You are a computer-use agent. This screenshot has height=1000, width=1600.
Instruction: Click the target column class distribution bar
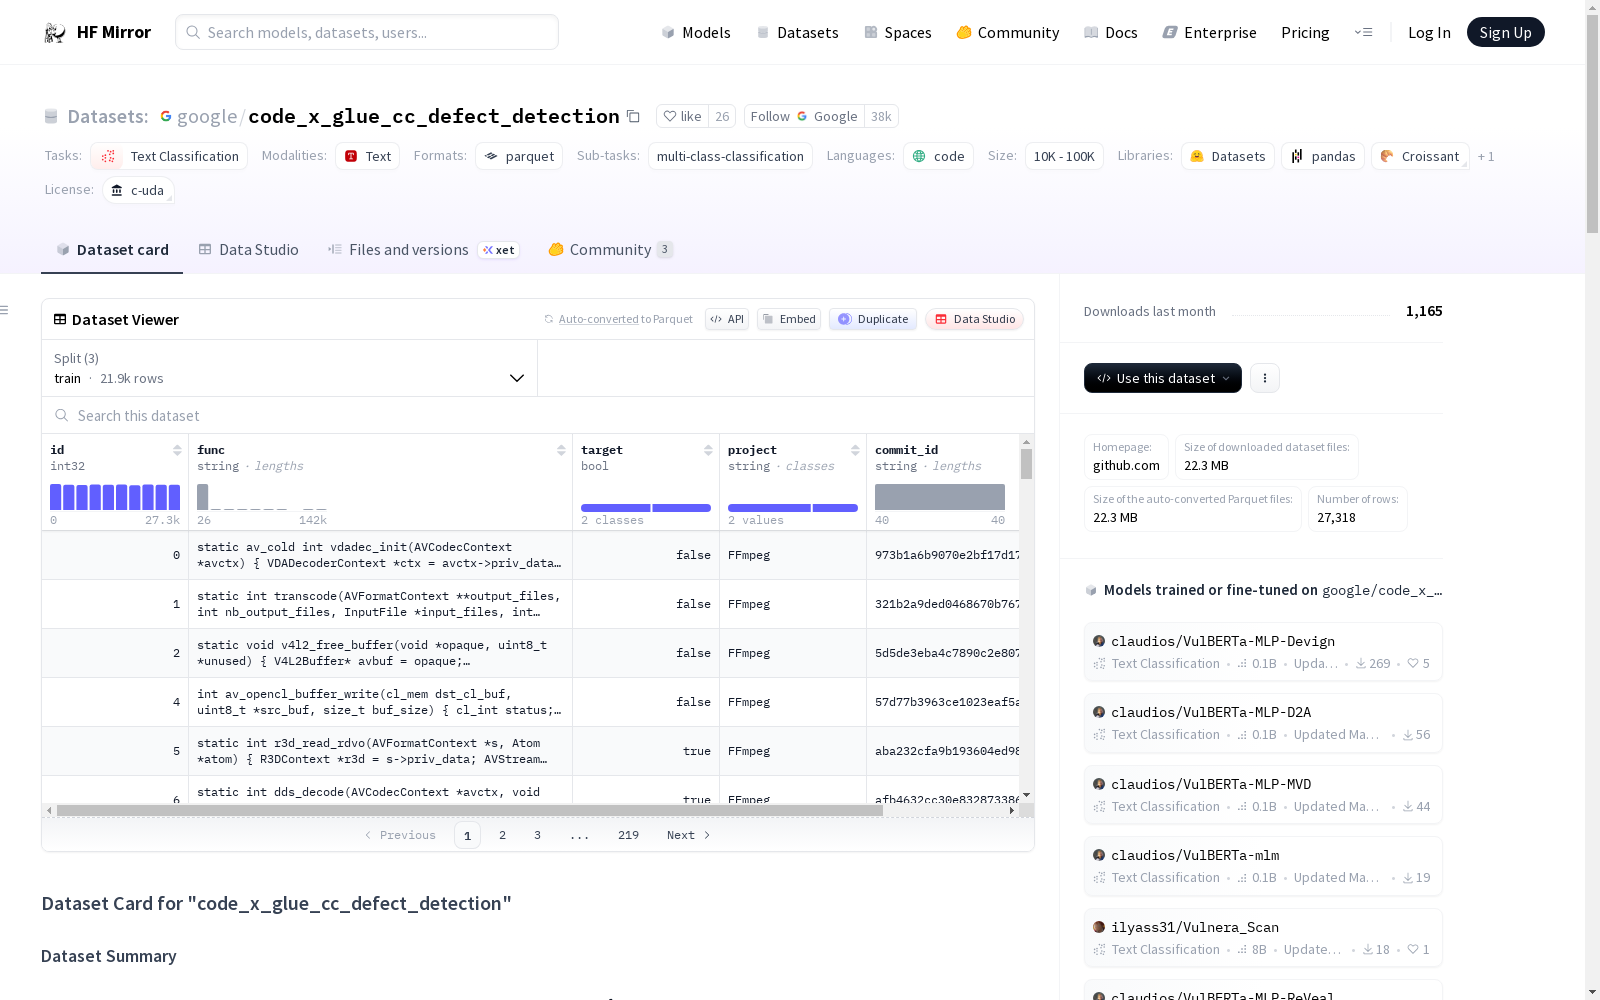[646, 508]
